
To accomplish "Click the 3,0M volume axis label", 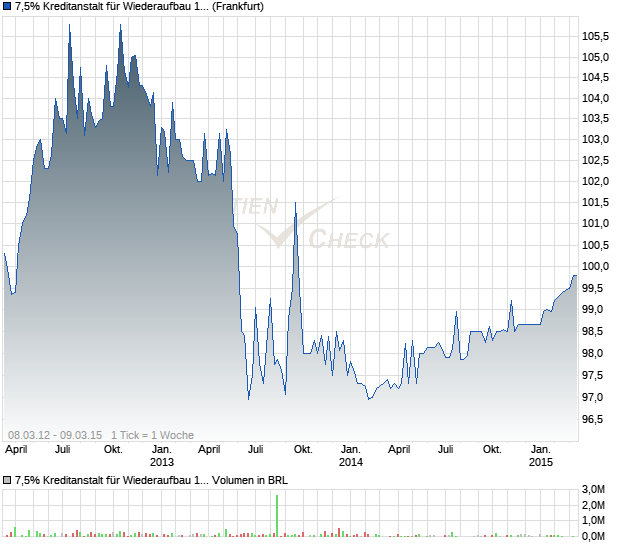I will [593, 490].
